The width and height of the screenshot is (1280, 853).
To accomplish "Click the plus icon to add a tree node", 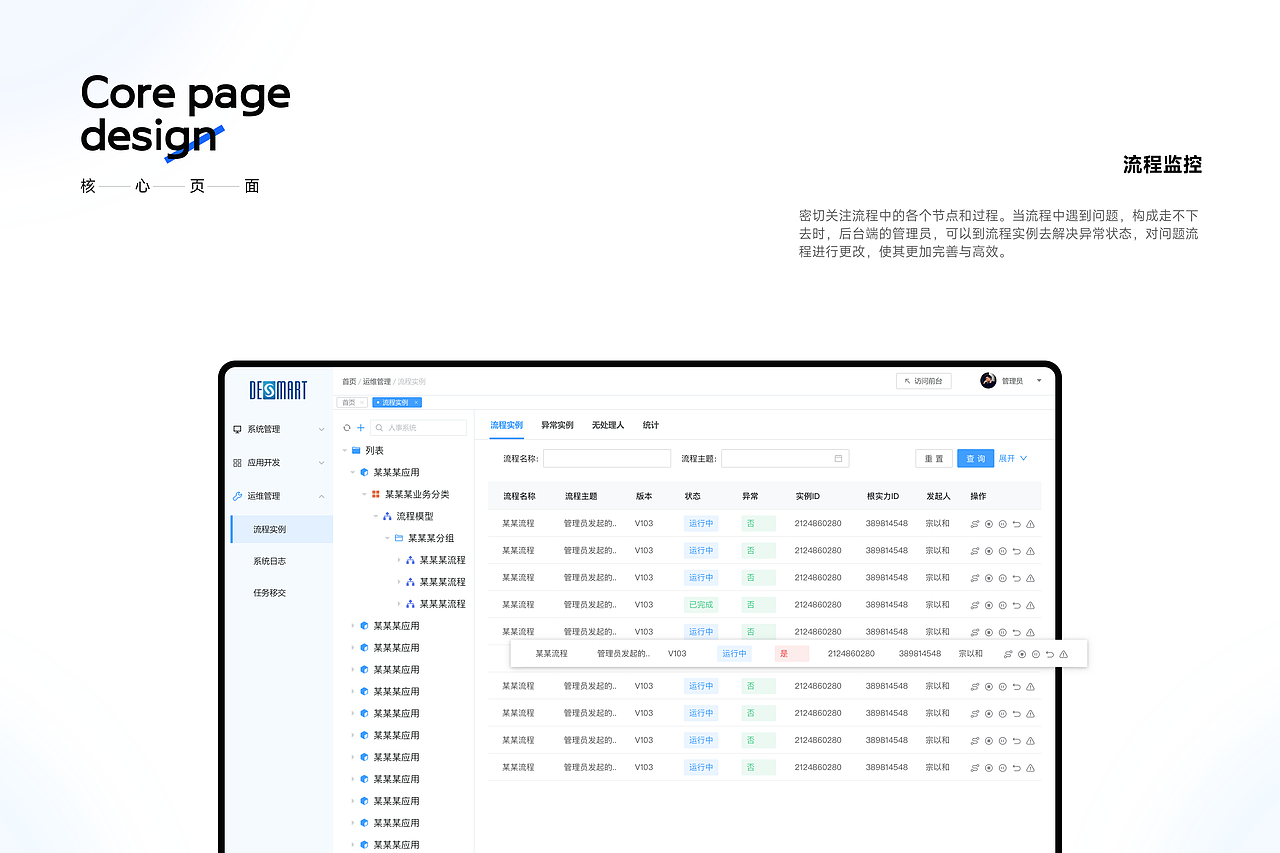I will tap(362, 427).
